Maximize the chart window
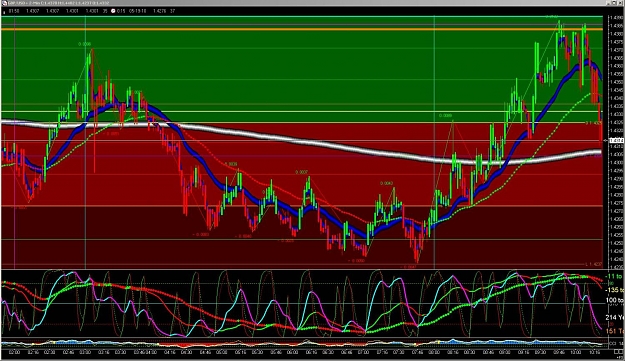The height and width of the screenshot is (361, 625). point(614,3)
